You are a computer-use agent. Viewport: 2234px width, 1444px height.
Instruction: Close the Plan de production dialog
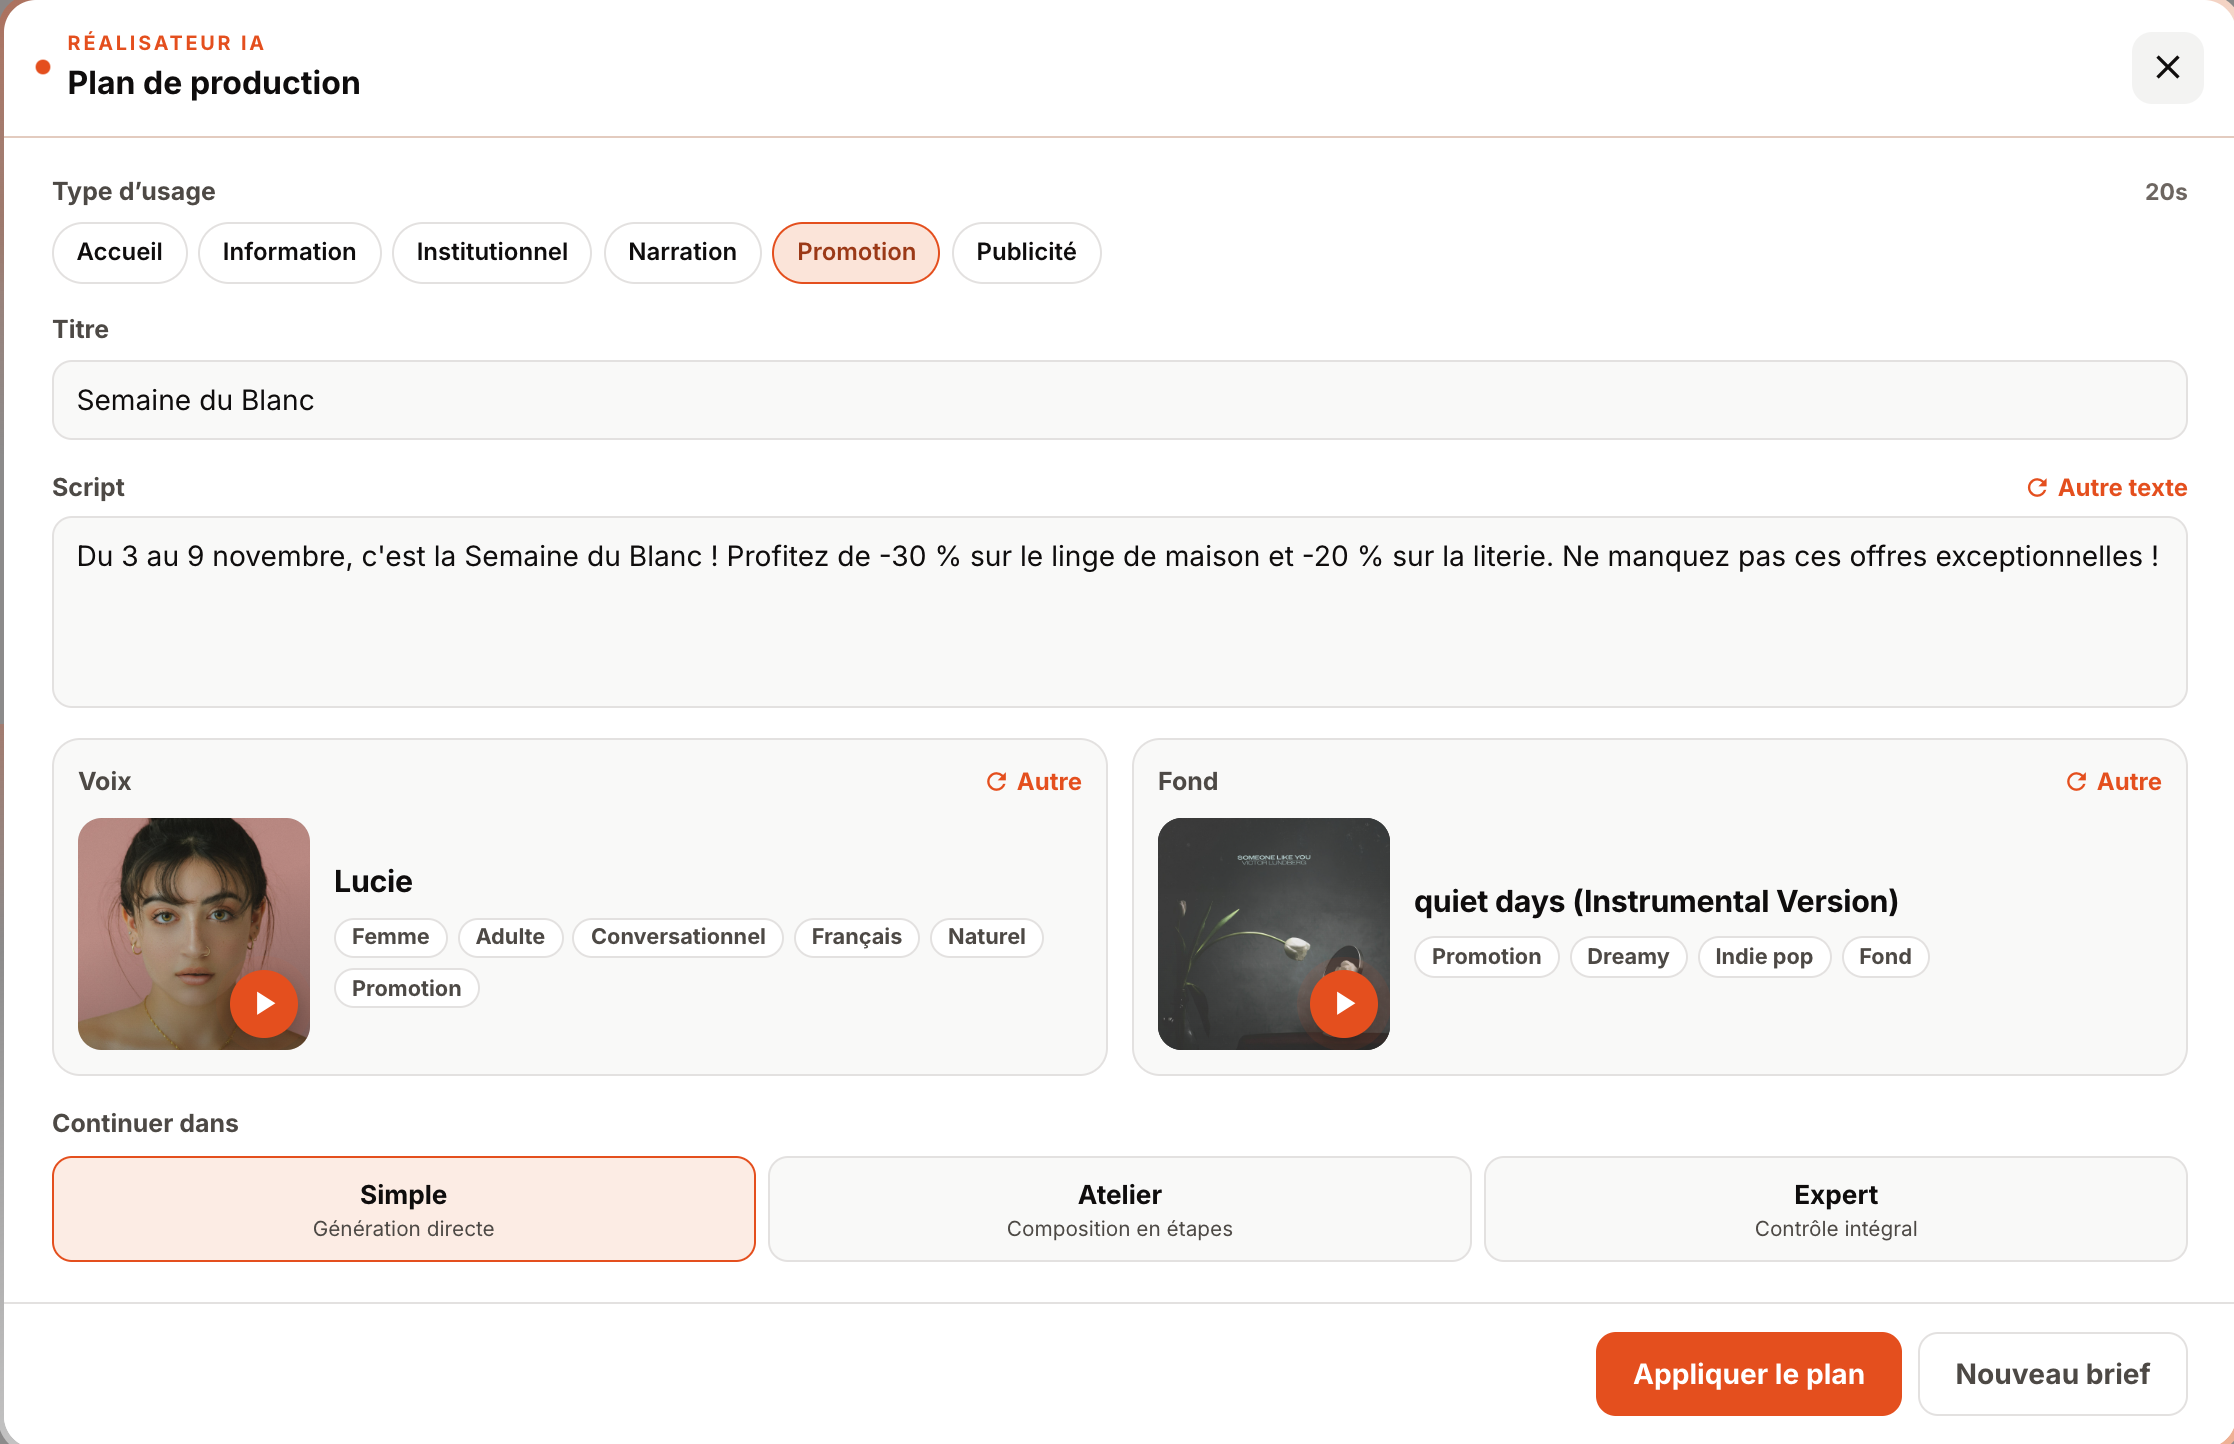coord(2167,67)
